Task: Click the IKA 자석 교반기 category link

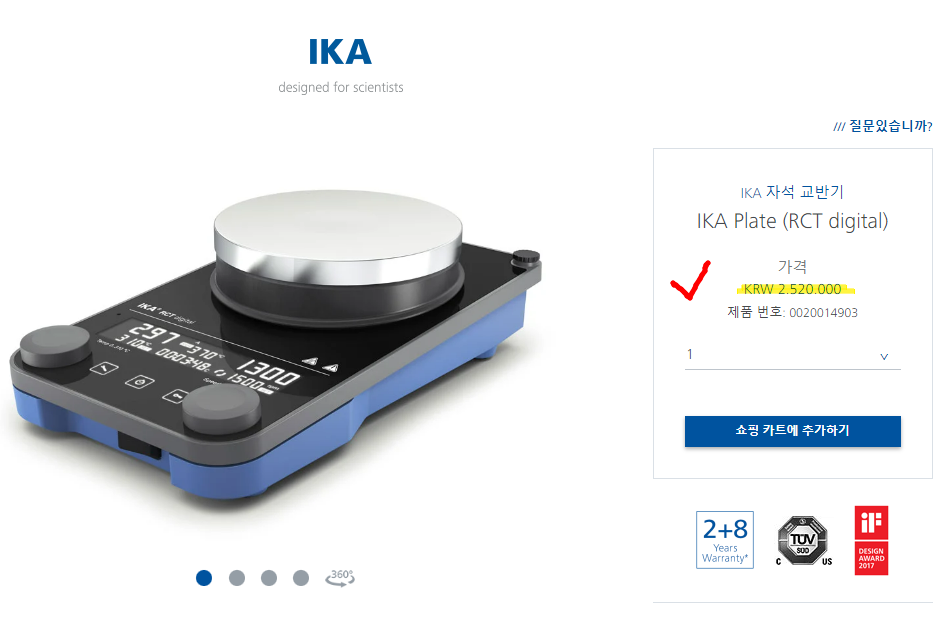Action: point(792,192)
